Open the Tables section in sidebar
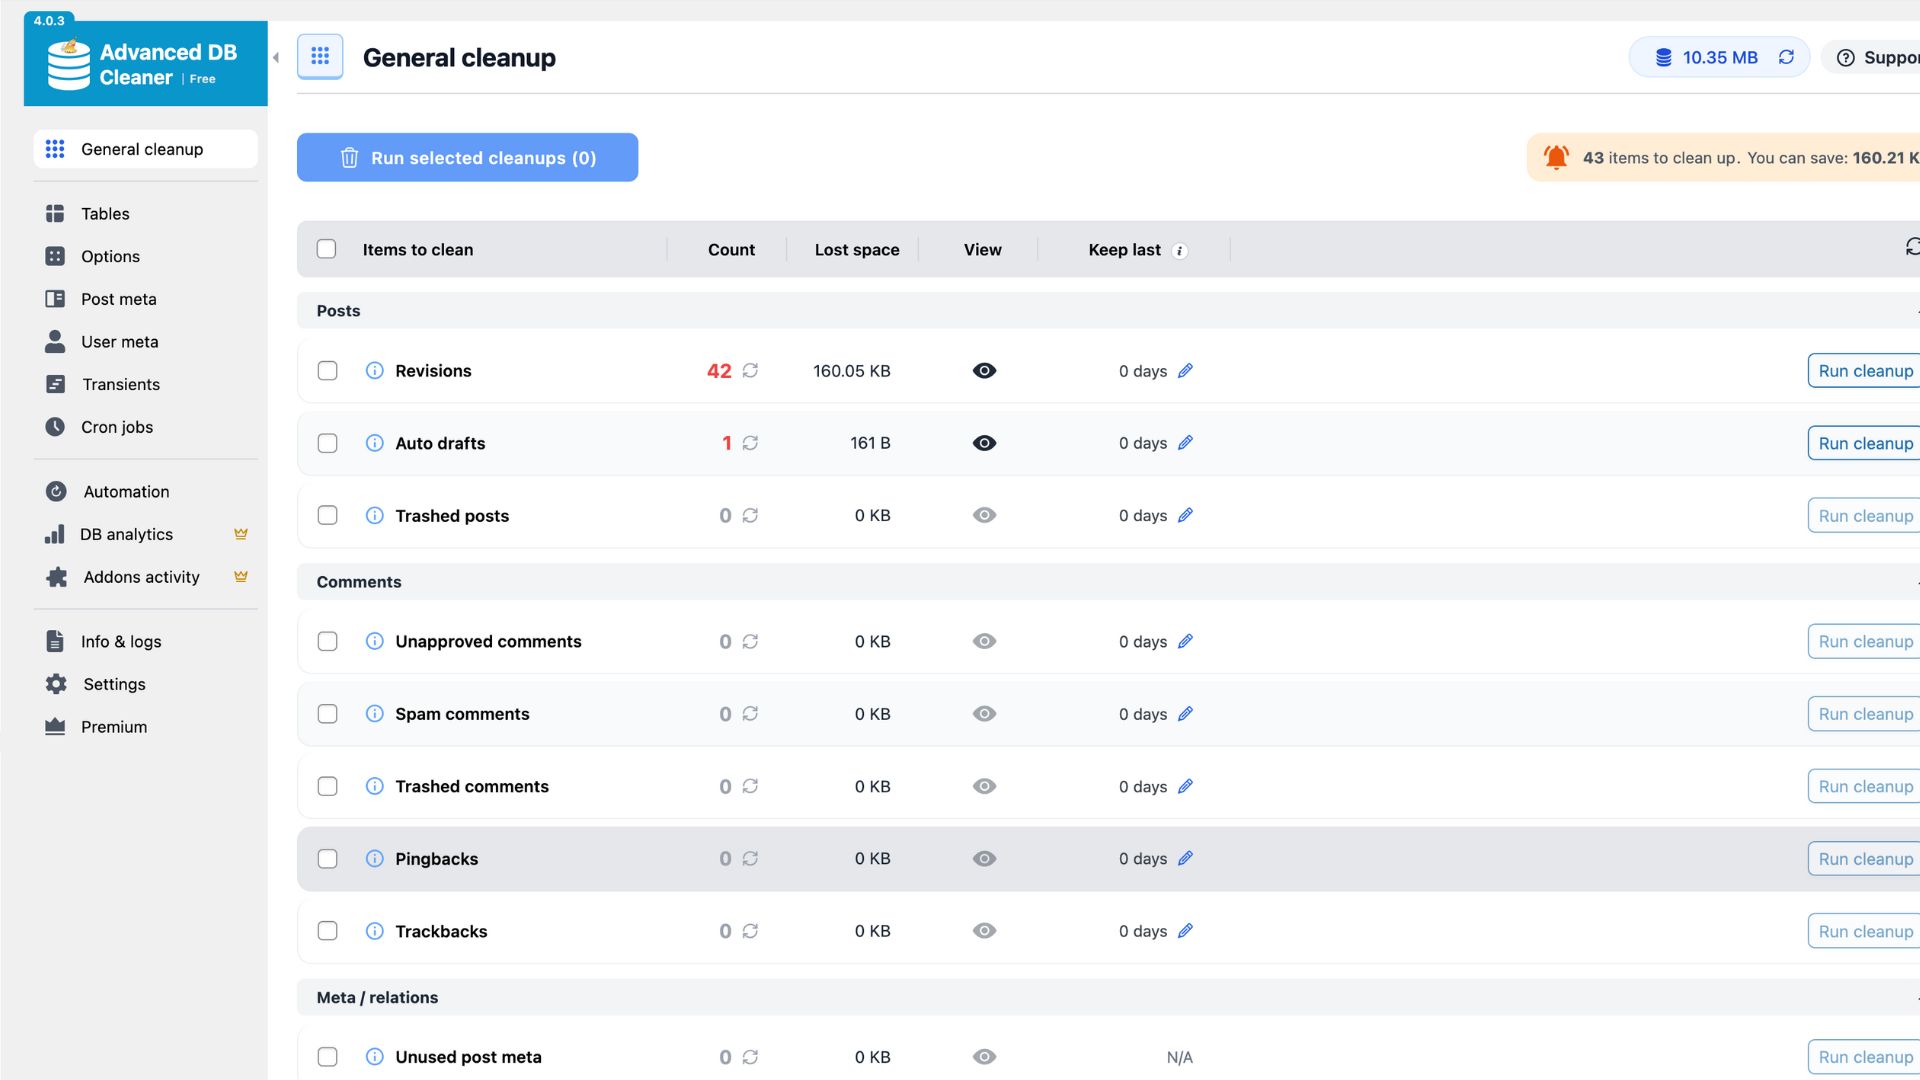 [105, 213]
